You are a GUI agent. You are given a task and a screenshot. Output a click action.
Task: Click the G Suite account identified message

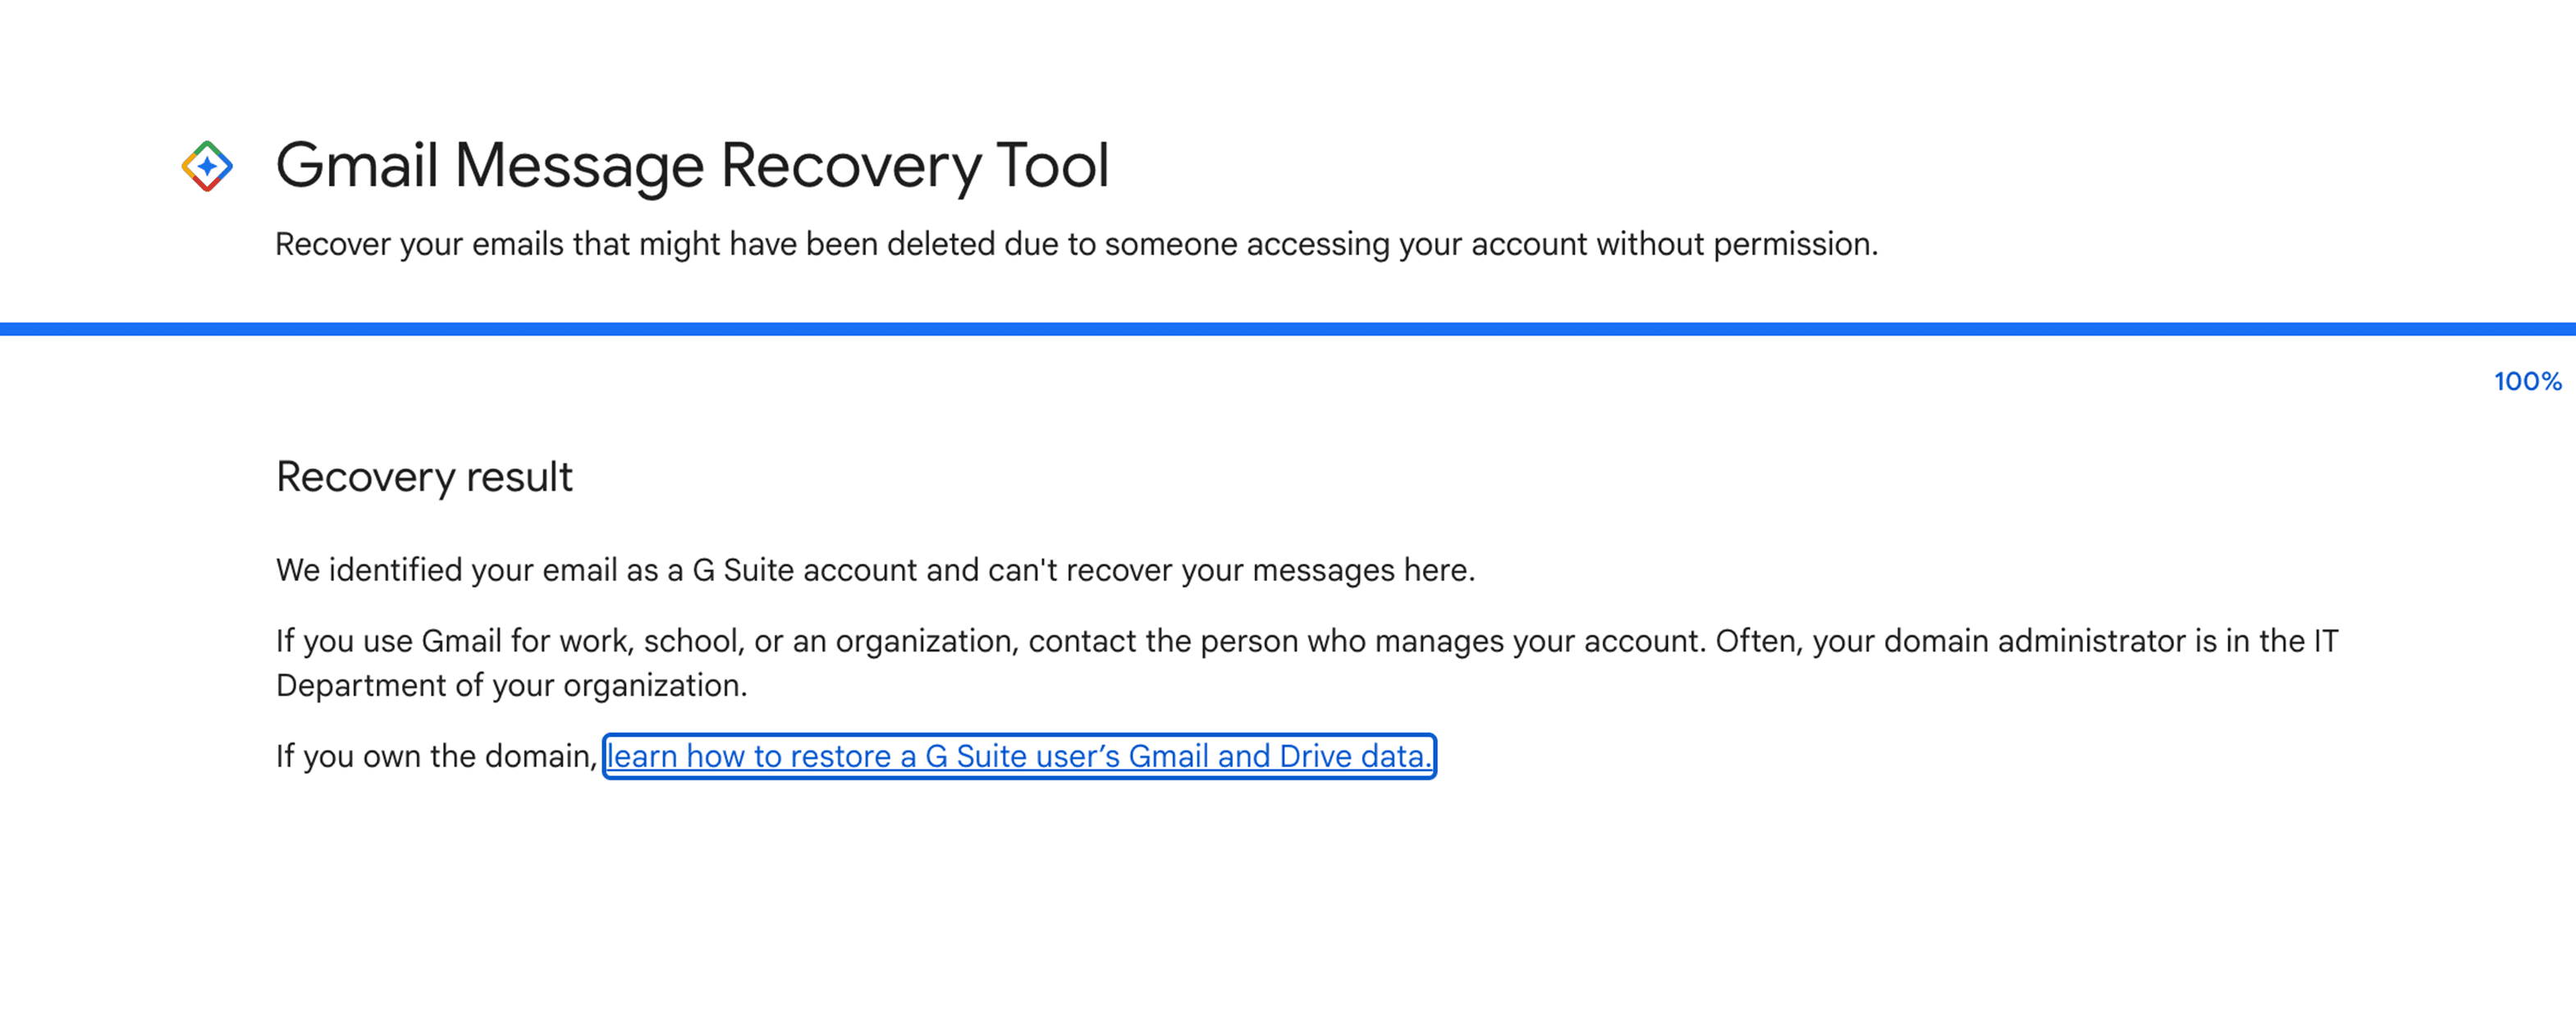click(875, 570)
